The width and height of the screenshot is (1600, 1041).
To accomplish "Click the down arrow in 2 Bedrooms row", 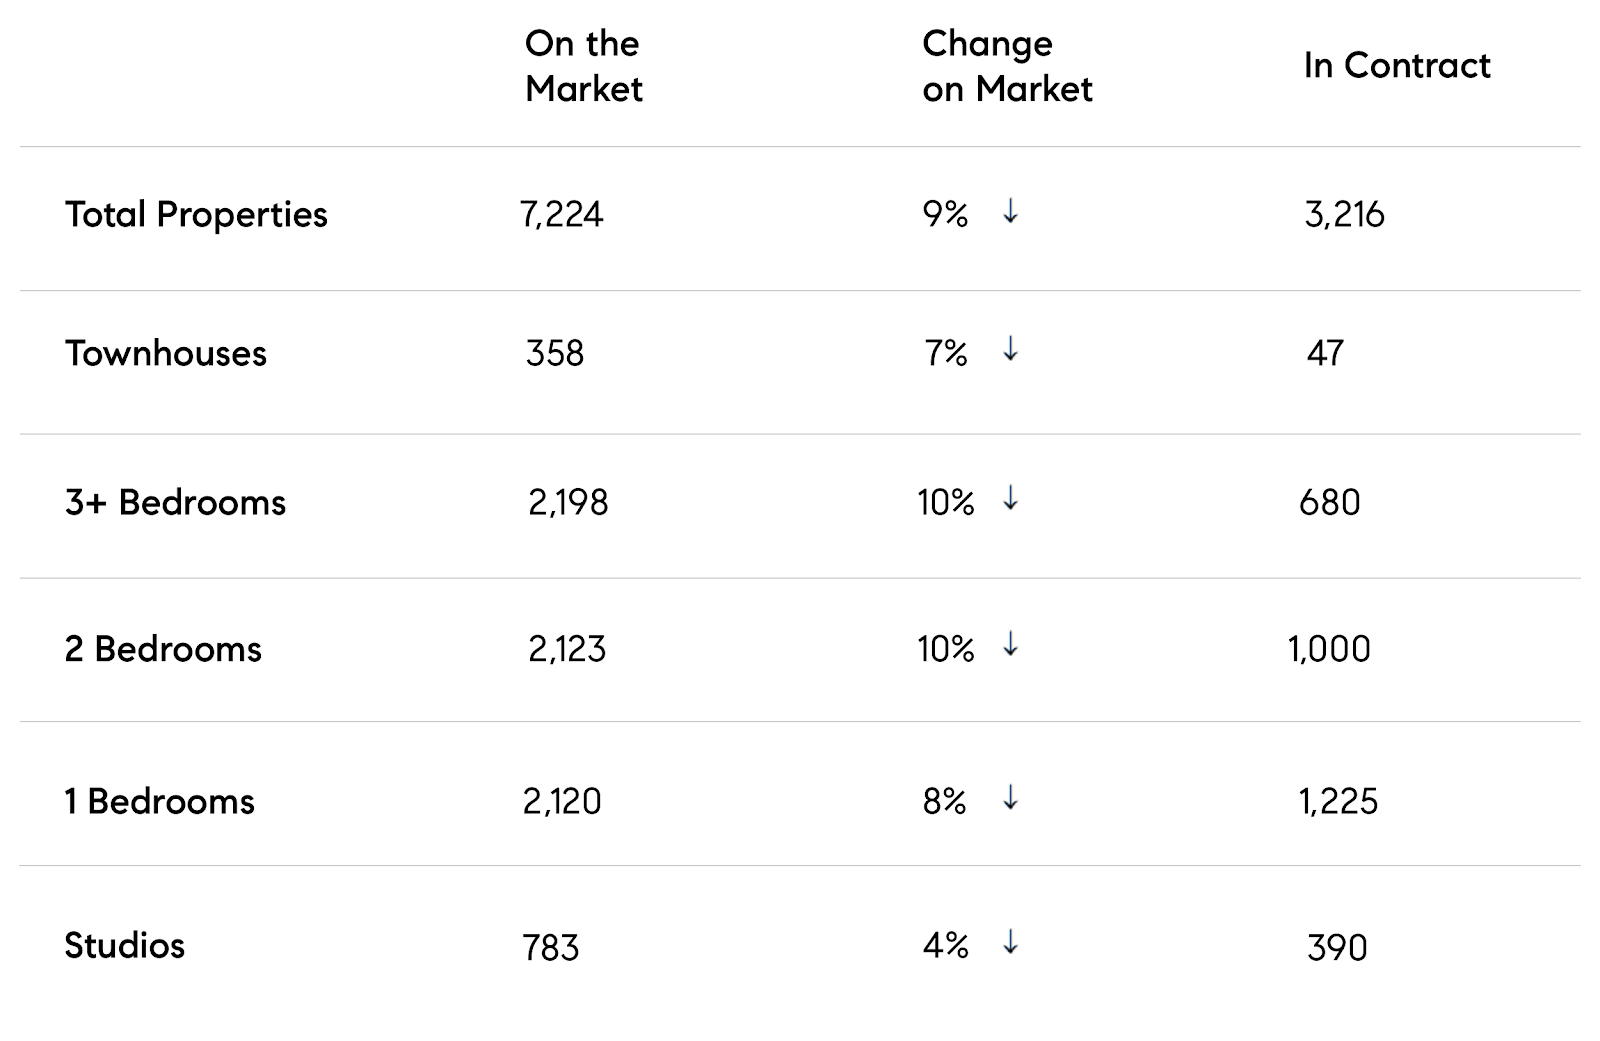I will [x=1010, y=645].
